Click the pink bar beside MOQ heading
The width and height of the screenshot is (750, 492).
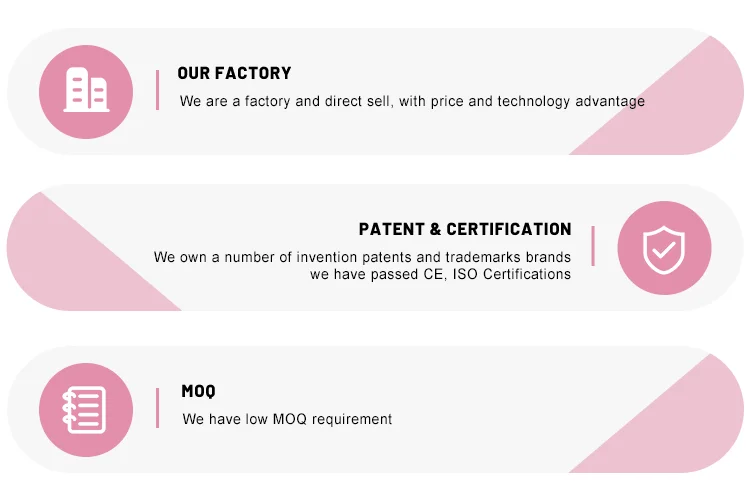[157, 408]
